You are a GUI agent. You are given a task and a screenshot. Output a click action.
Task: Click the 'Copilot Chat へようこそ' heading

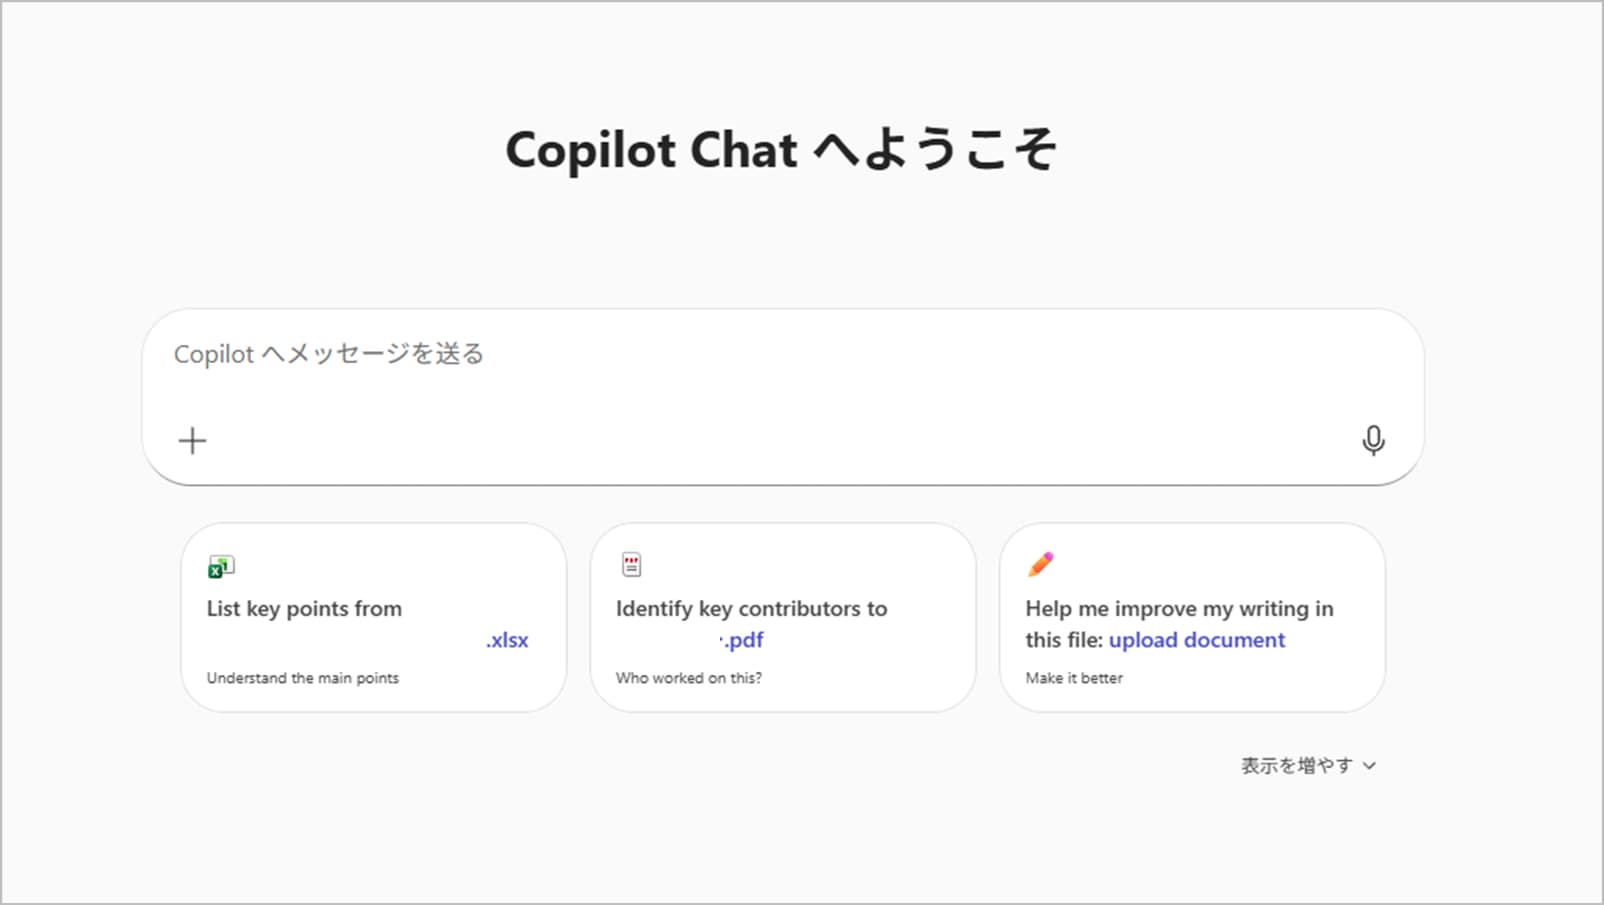[x=780, y=150]
